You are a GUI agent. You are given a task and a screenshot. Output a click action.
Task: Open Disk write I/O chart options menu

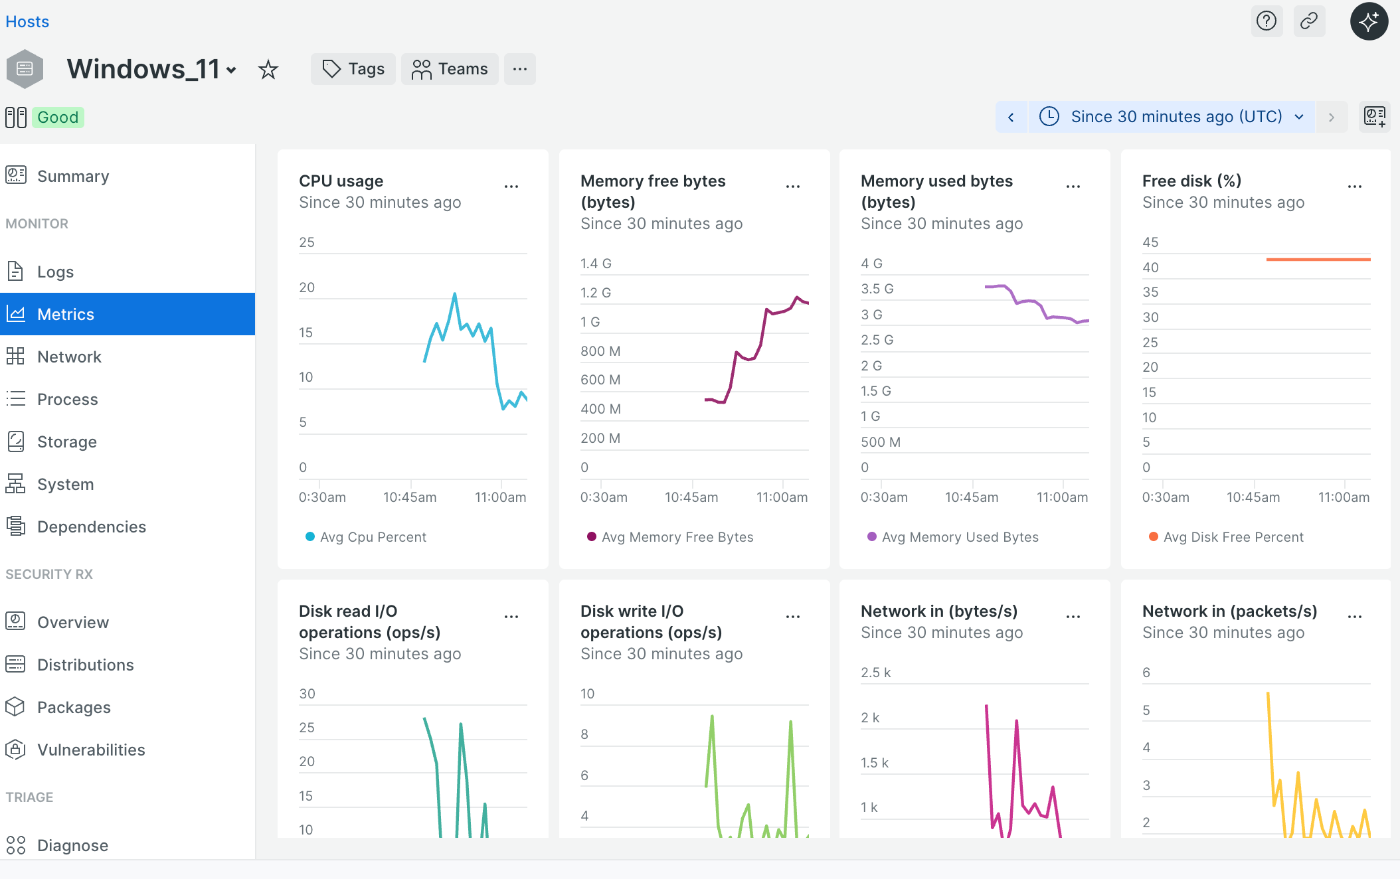(793, 616)
